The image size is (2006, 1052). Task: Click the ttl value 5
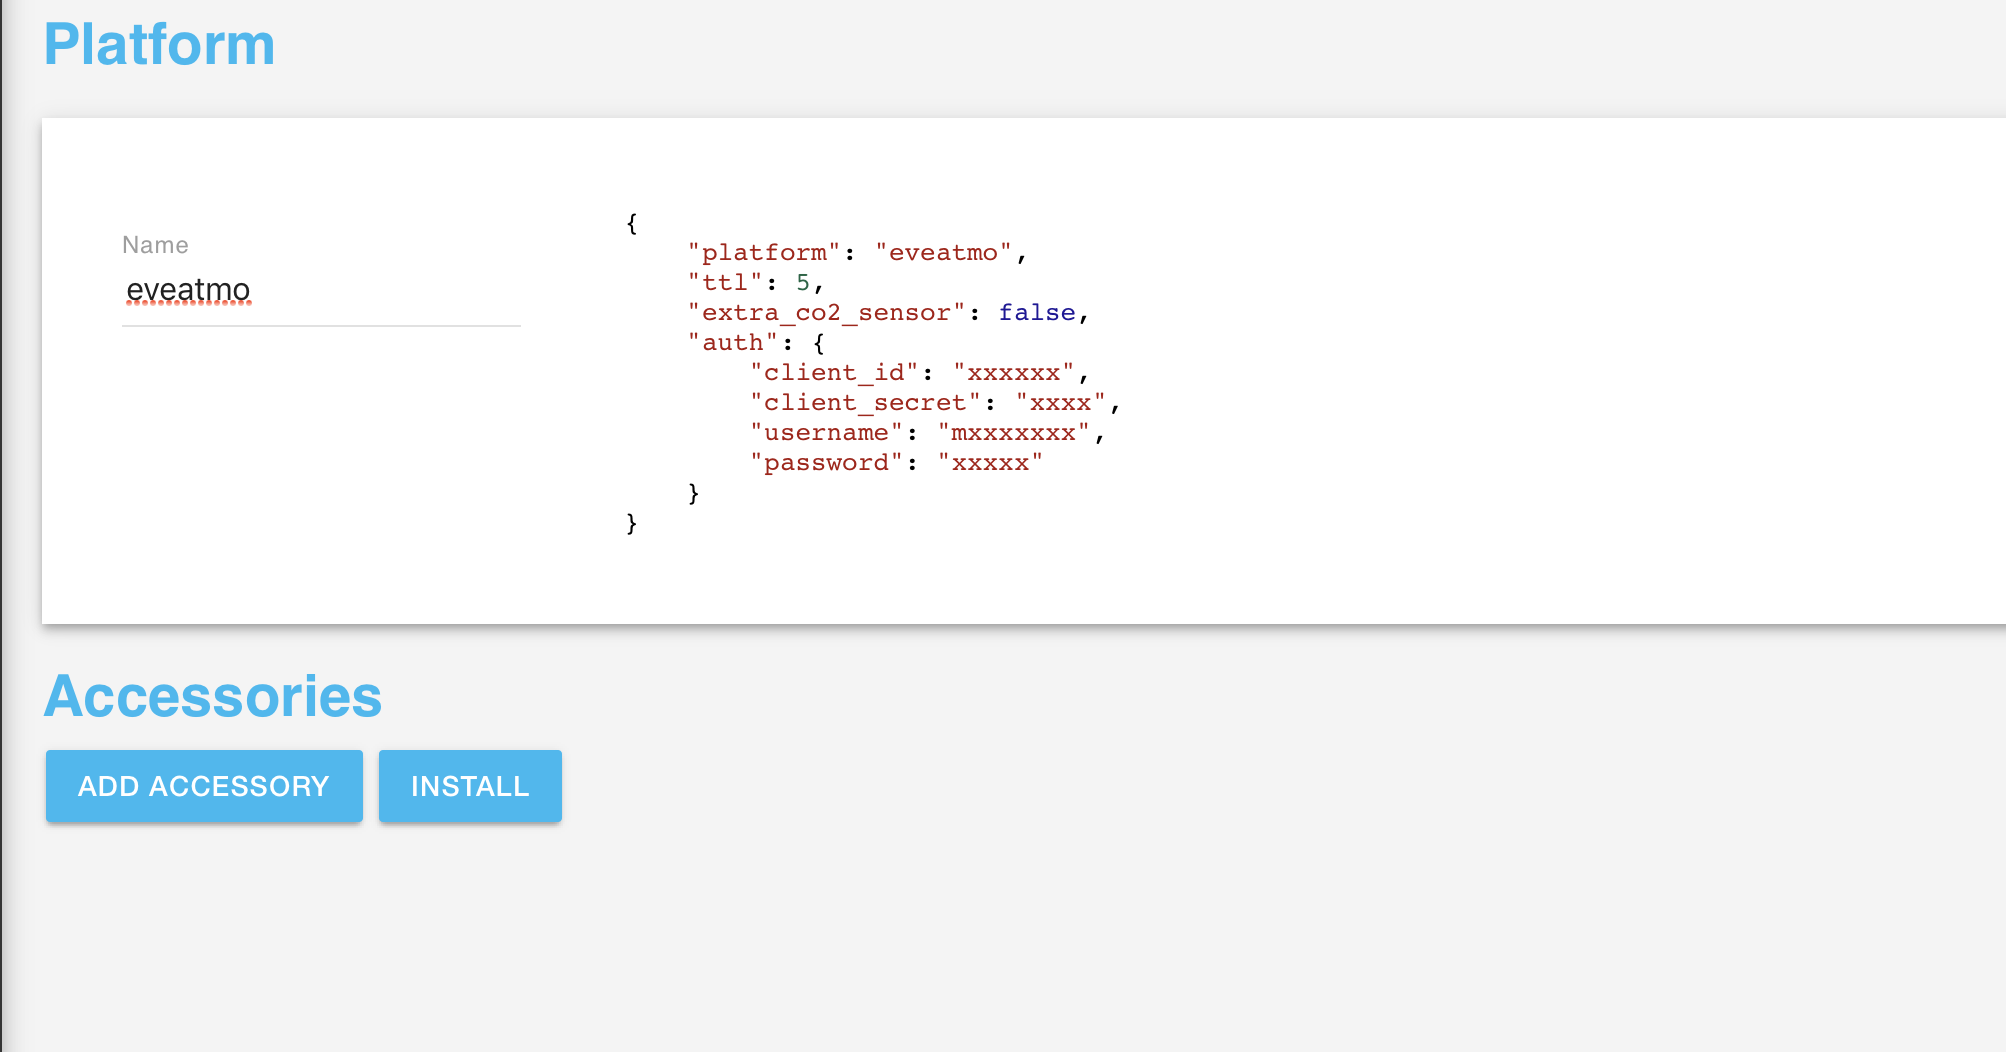[802, 283]
